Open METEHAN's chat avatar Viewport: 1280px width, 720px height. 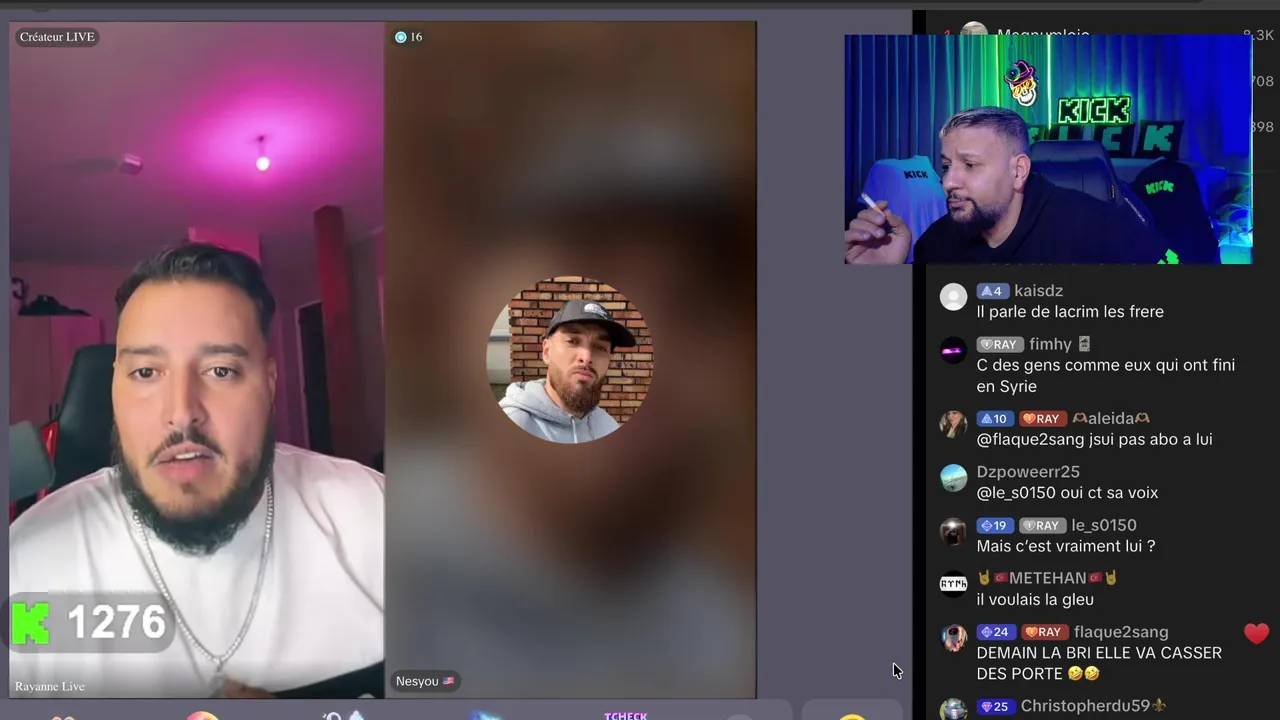click(954, 583)
